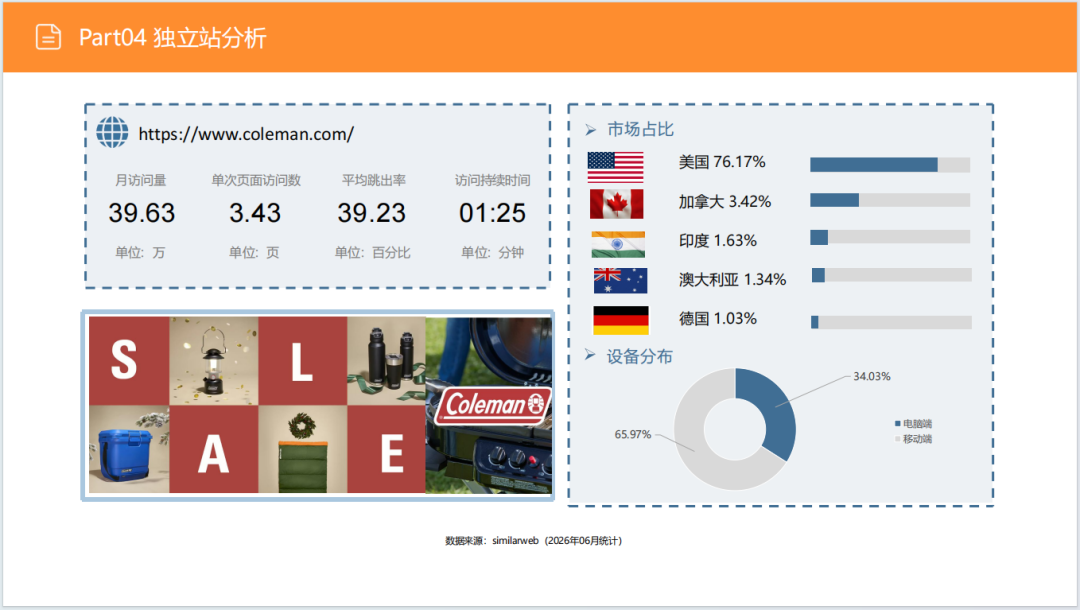Open the https://www.coleman.com/ link
1080x610 pixels.
tap(246, 134)
